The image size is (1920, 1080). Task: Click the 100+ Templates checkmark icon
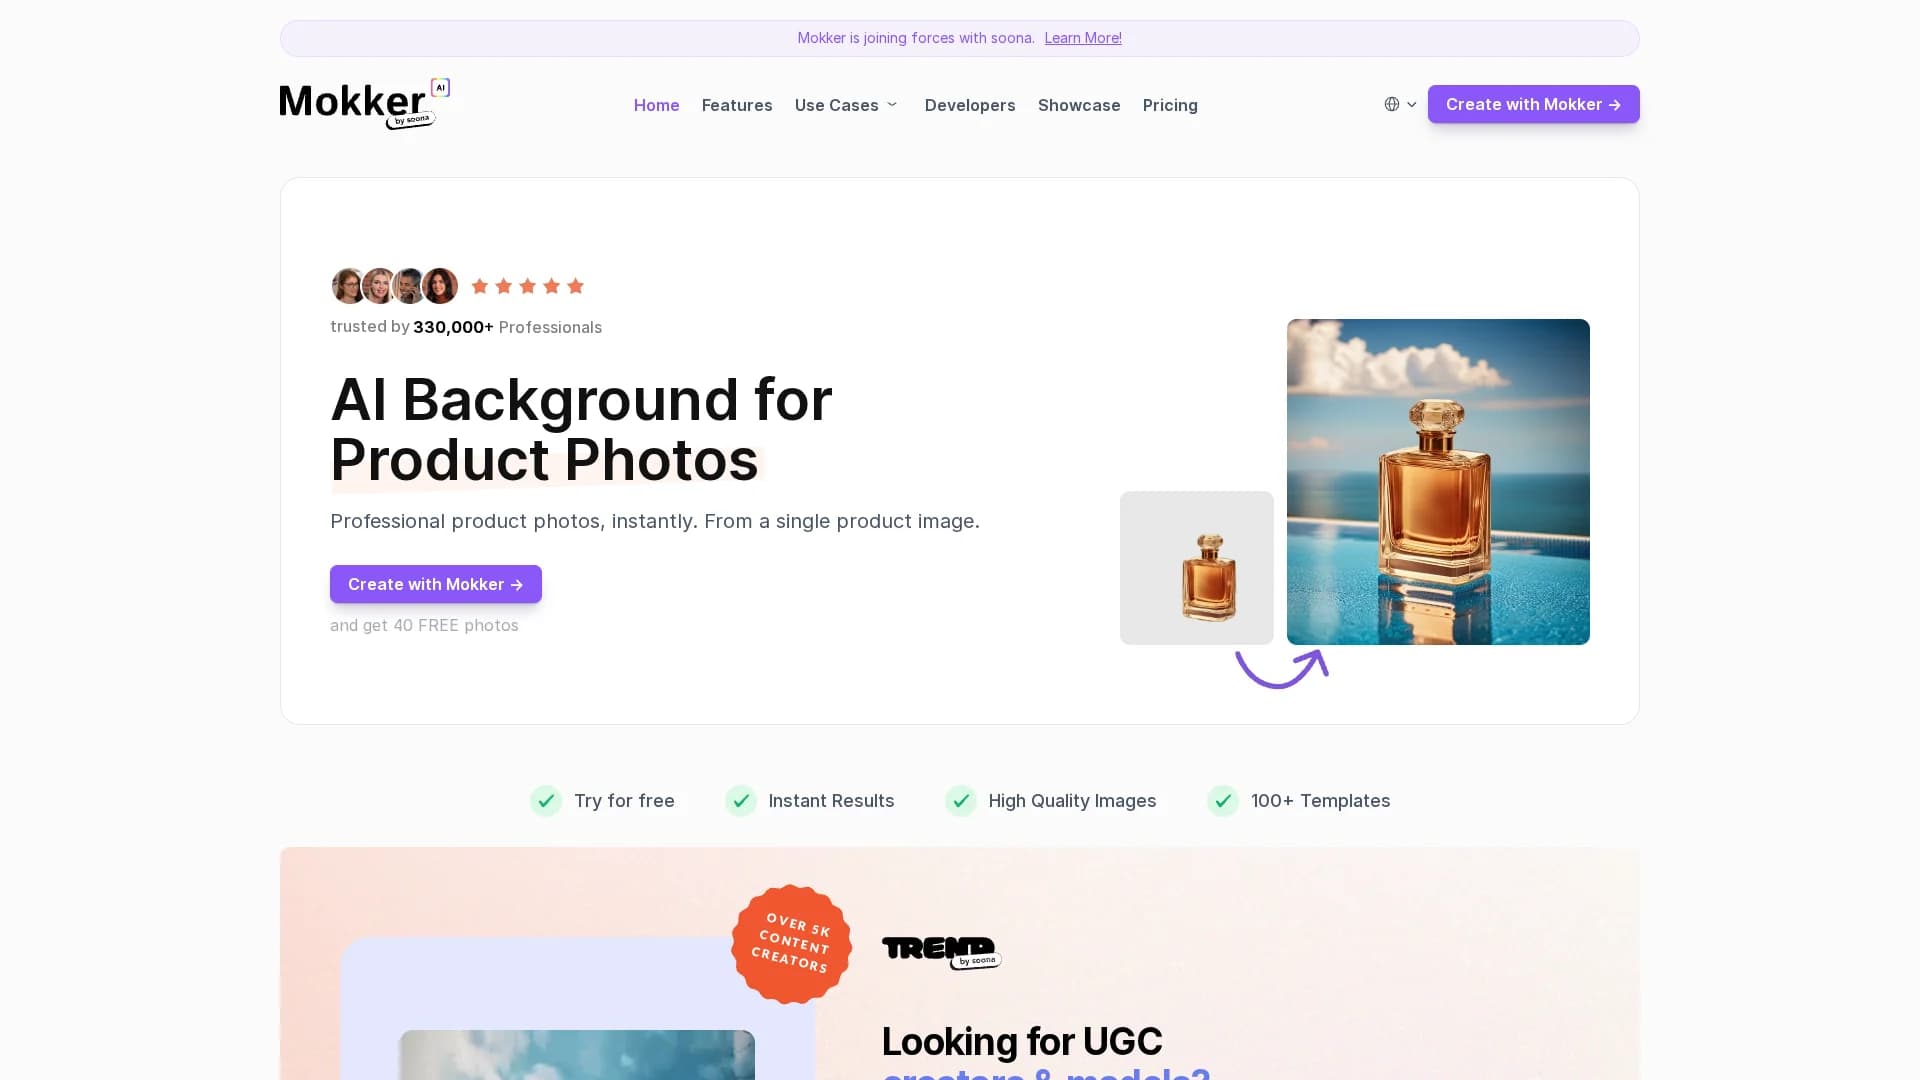(x=1223, y=801)
